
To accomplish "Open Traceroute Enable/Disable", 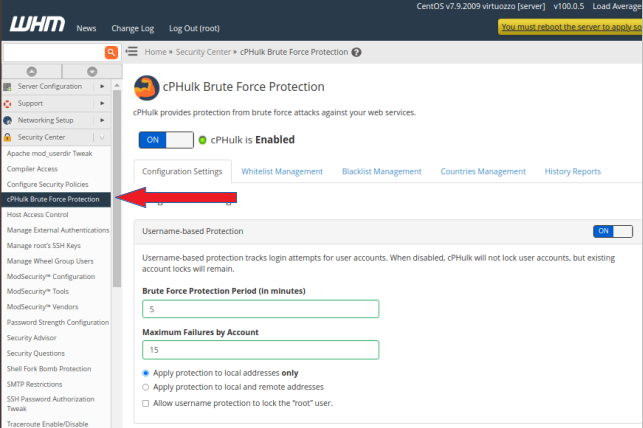I will click(x=47, y=424).
